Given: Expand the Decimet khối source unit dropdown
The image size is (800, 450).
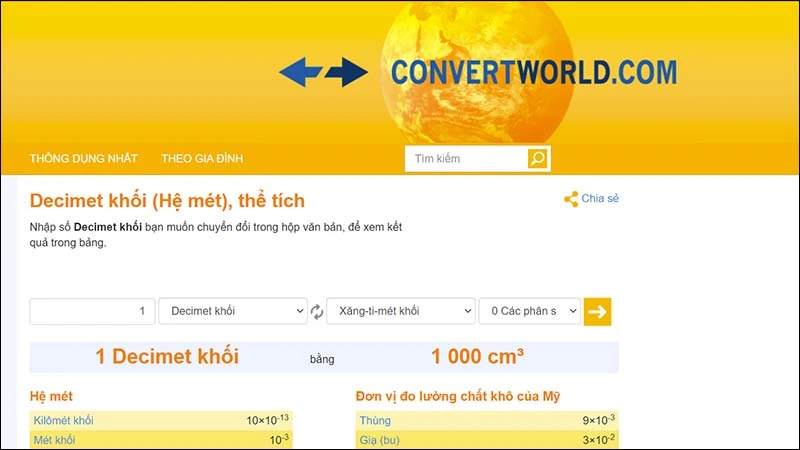Looking at the screenshot, I should coord(233,312).
